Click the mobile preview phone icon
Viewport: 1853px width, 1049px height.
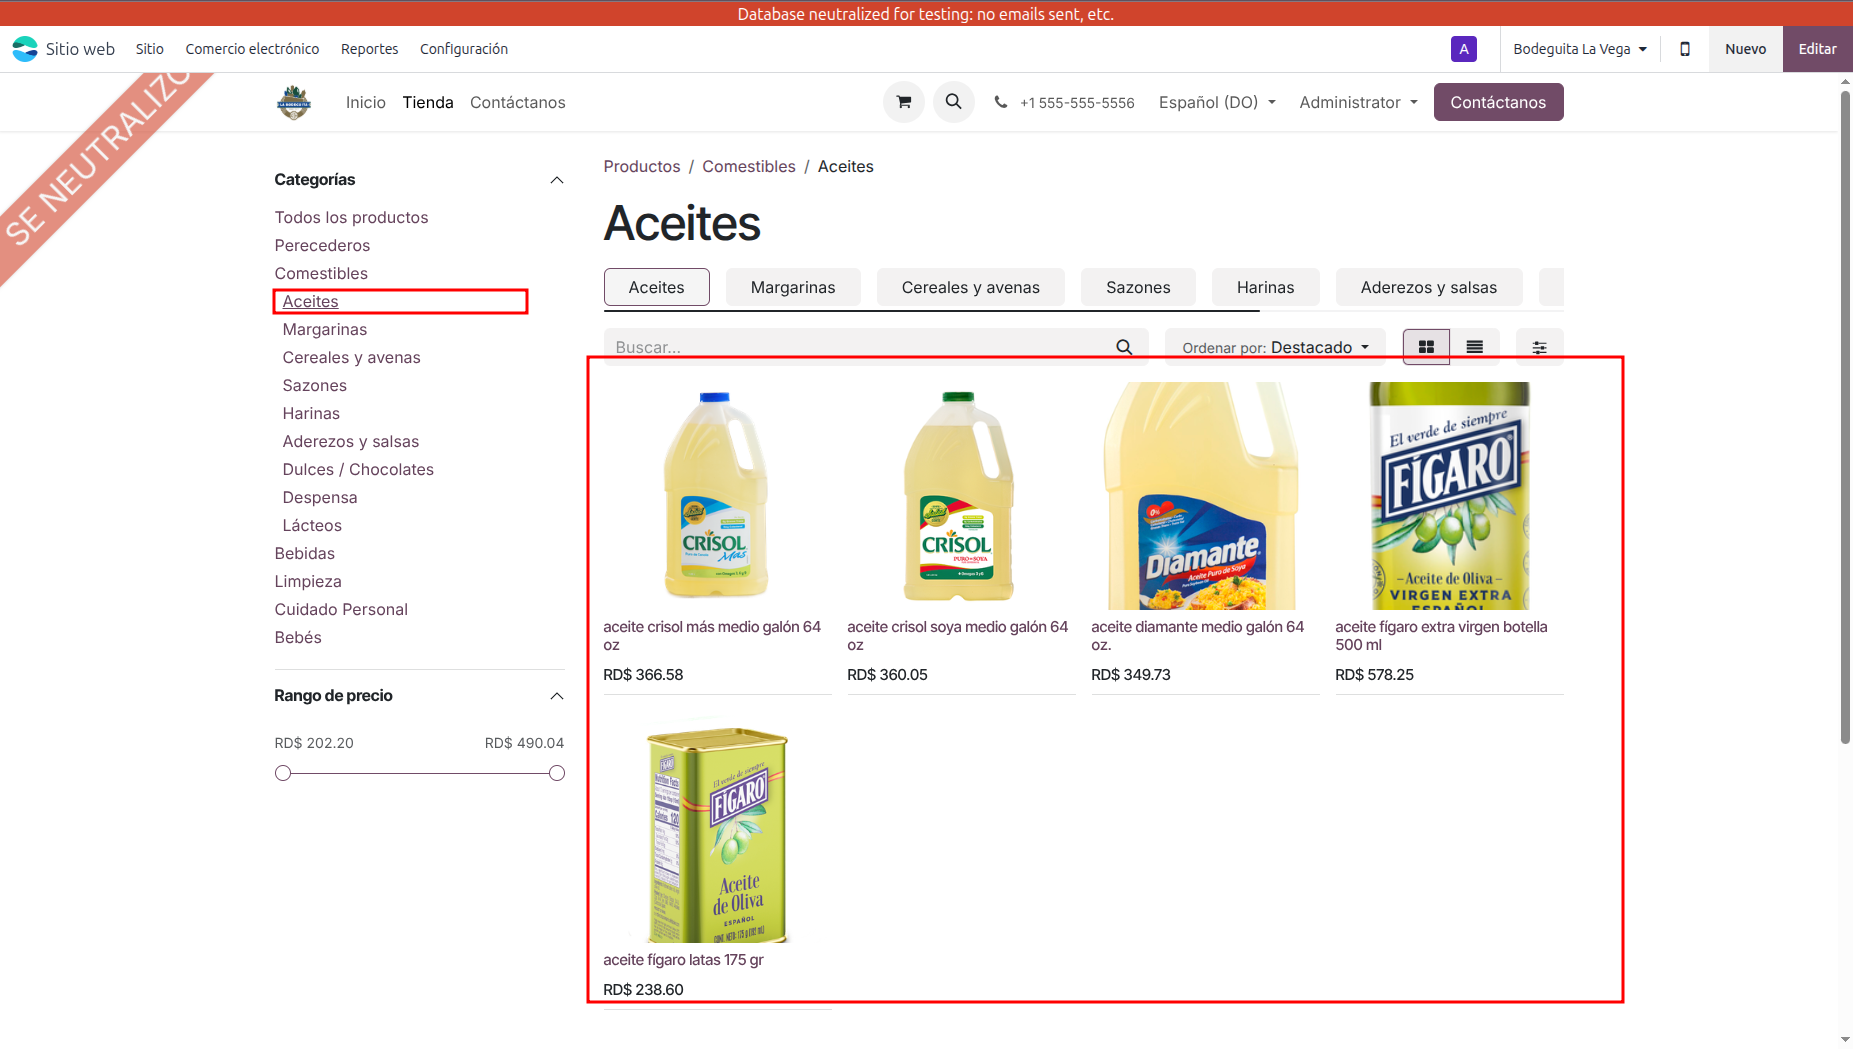click(1684, 49)
